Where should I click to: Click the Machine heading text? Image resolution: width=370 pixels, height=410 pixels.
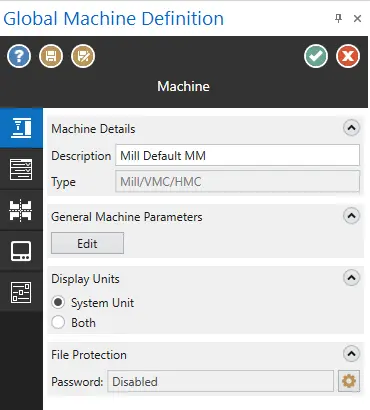point(183,86)
